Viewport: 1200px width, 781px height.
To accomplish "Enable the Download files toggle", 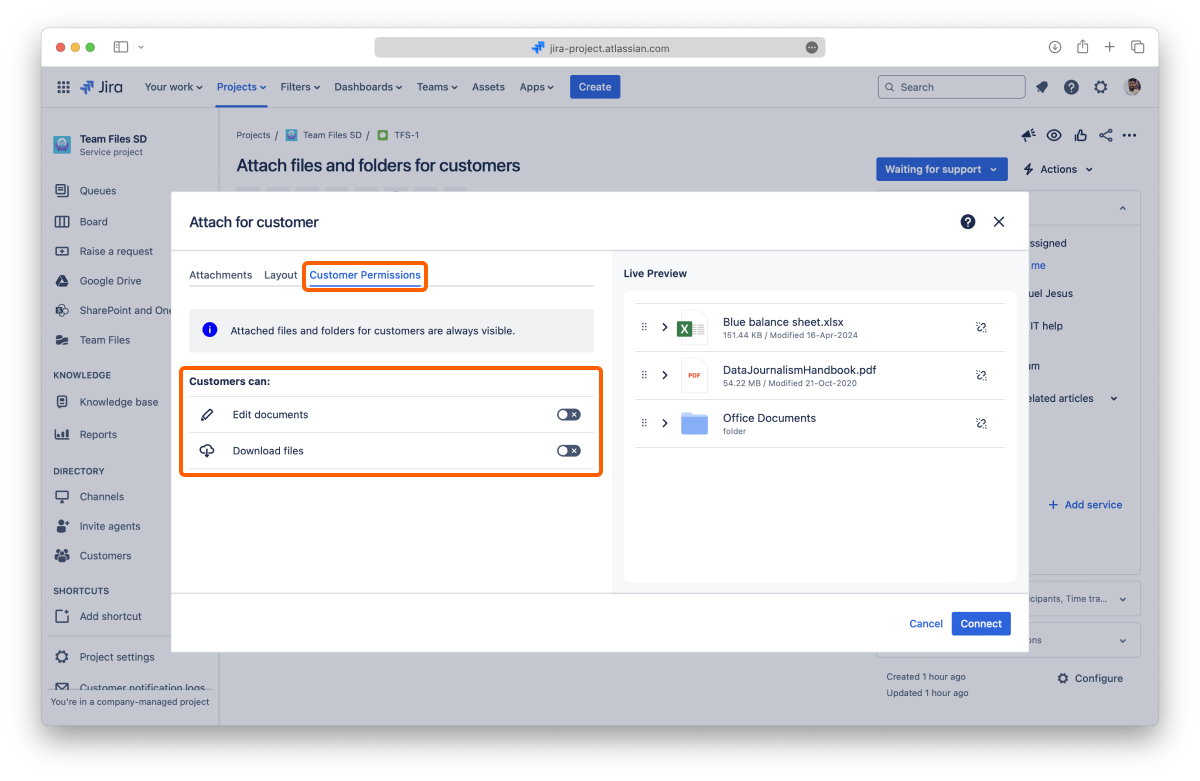I will (x=568, y=451).
